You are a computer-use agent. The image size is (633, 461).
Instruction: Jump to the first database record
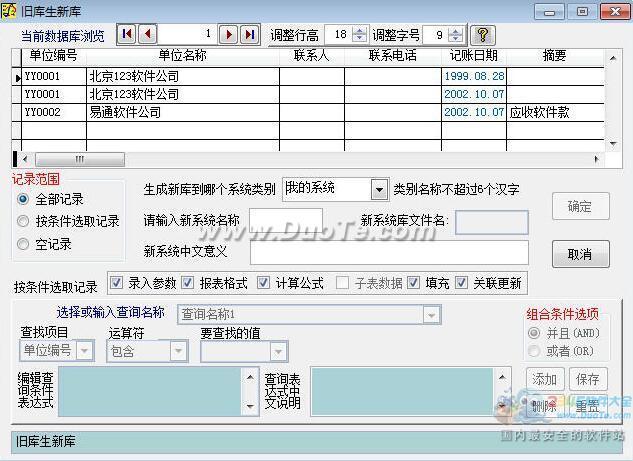click(127, 34)
